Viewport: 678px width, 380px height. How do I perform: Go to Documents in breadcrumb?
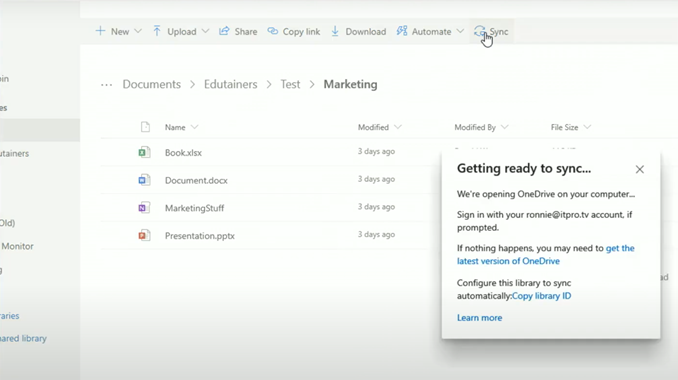(151, 84)
